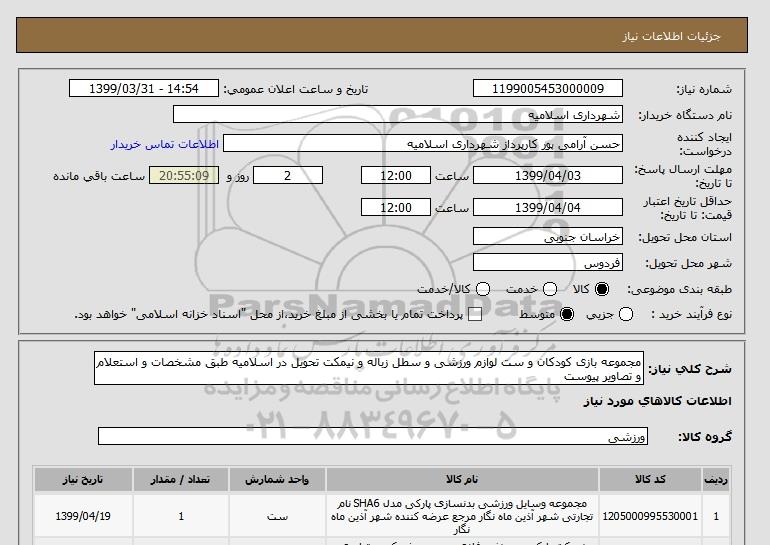Screen dimensions: 770x545
Task: Click the need number field 1199005453000009
Action: click(x=548, y=88)
